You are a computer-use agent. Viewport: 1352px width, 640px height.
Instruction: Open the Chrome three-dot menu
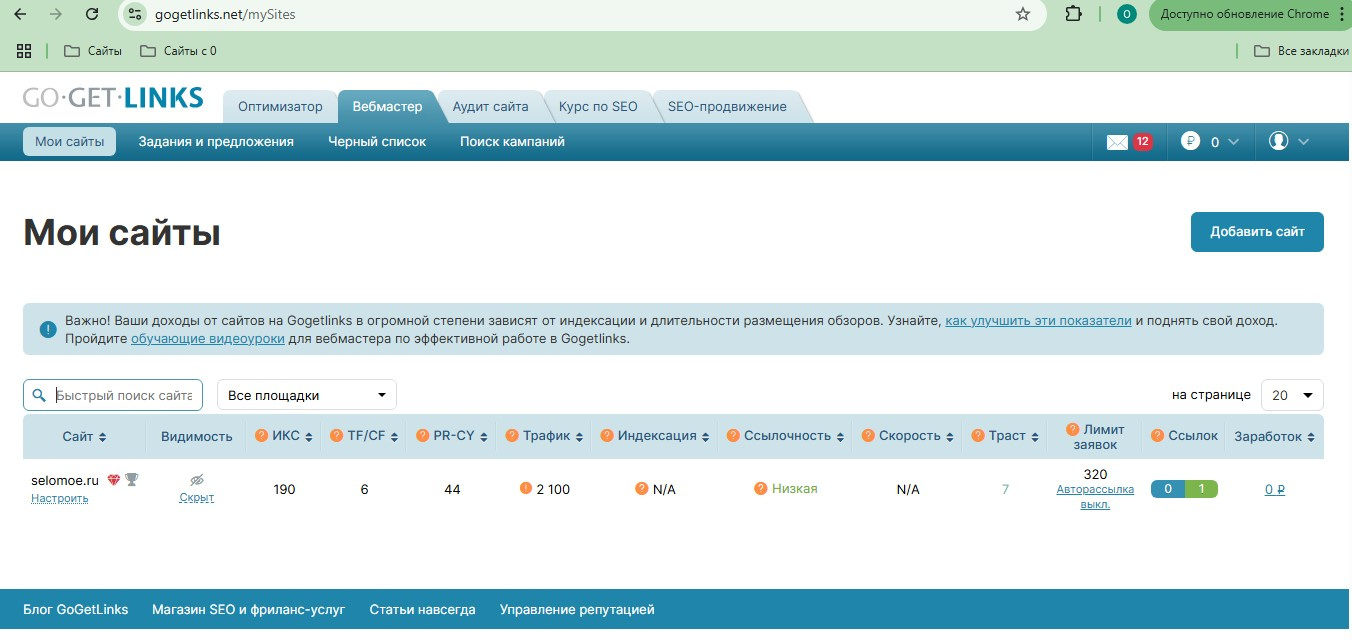(x=1342, y=14)
